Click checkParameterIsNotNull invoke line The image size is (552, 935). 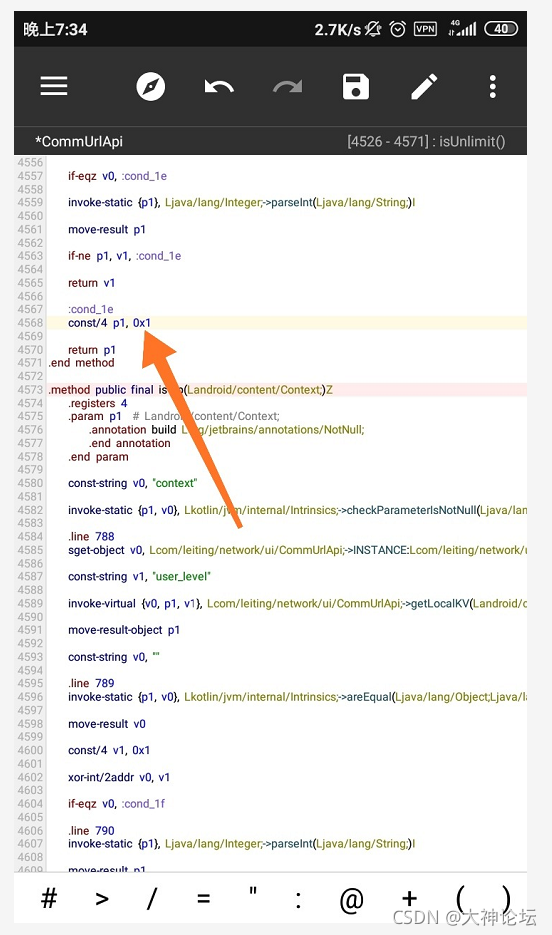pos(297,510)
